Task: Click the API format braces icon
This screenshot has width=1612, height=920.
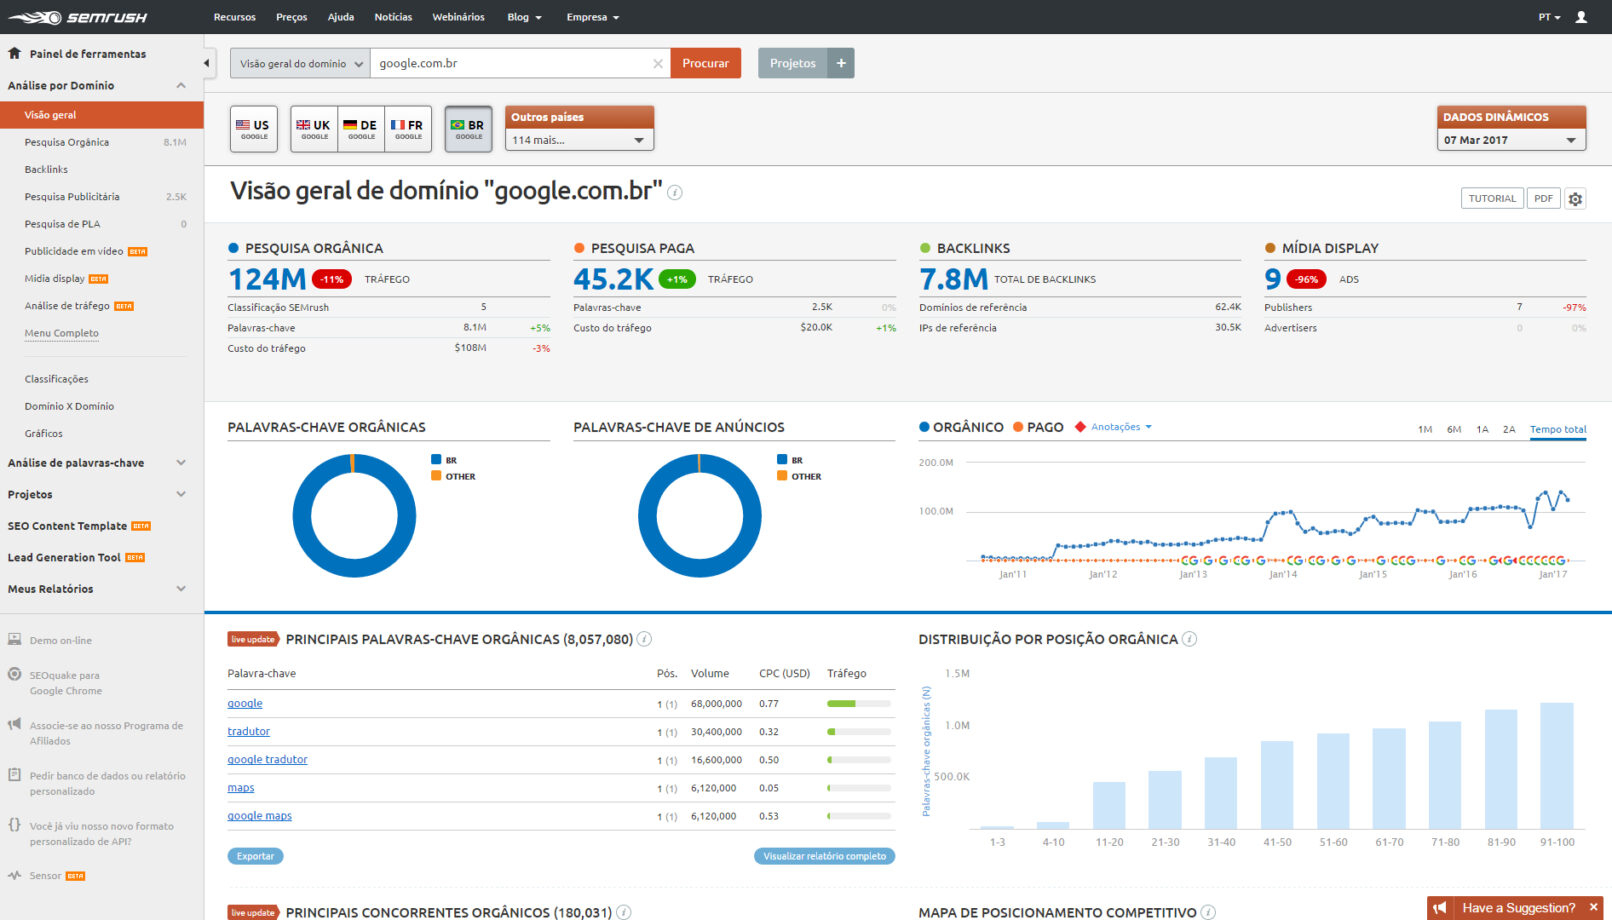Action: click(x=15, y=824)
